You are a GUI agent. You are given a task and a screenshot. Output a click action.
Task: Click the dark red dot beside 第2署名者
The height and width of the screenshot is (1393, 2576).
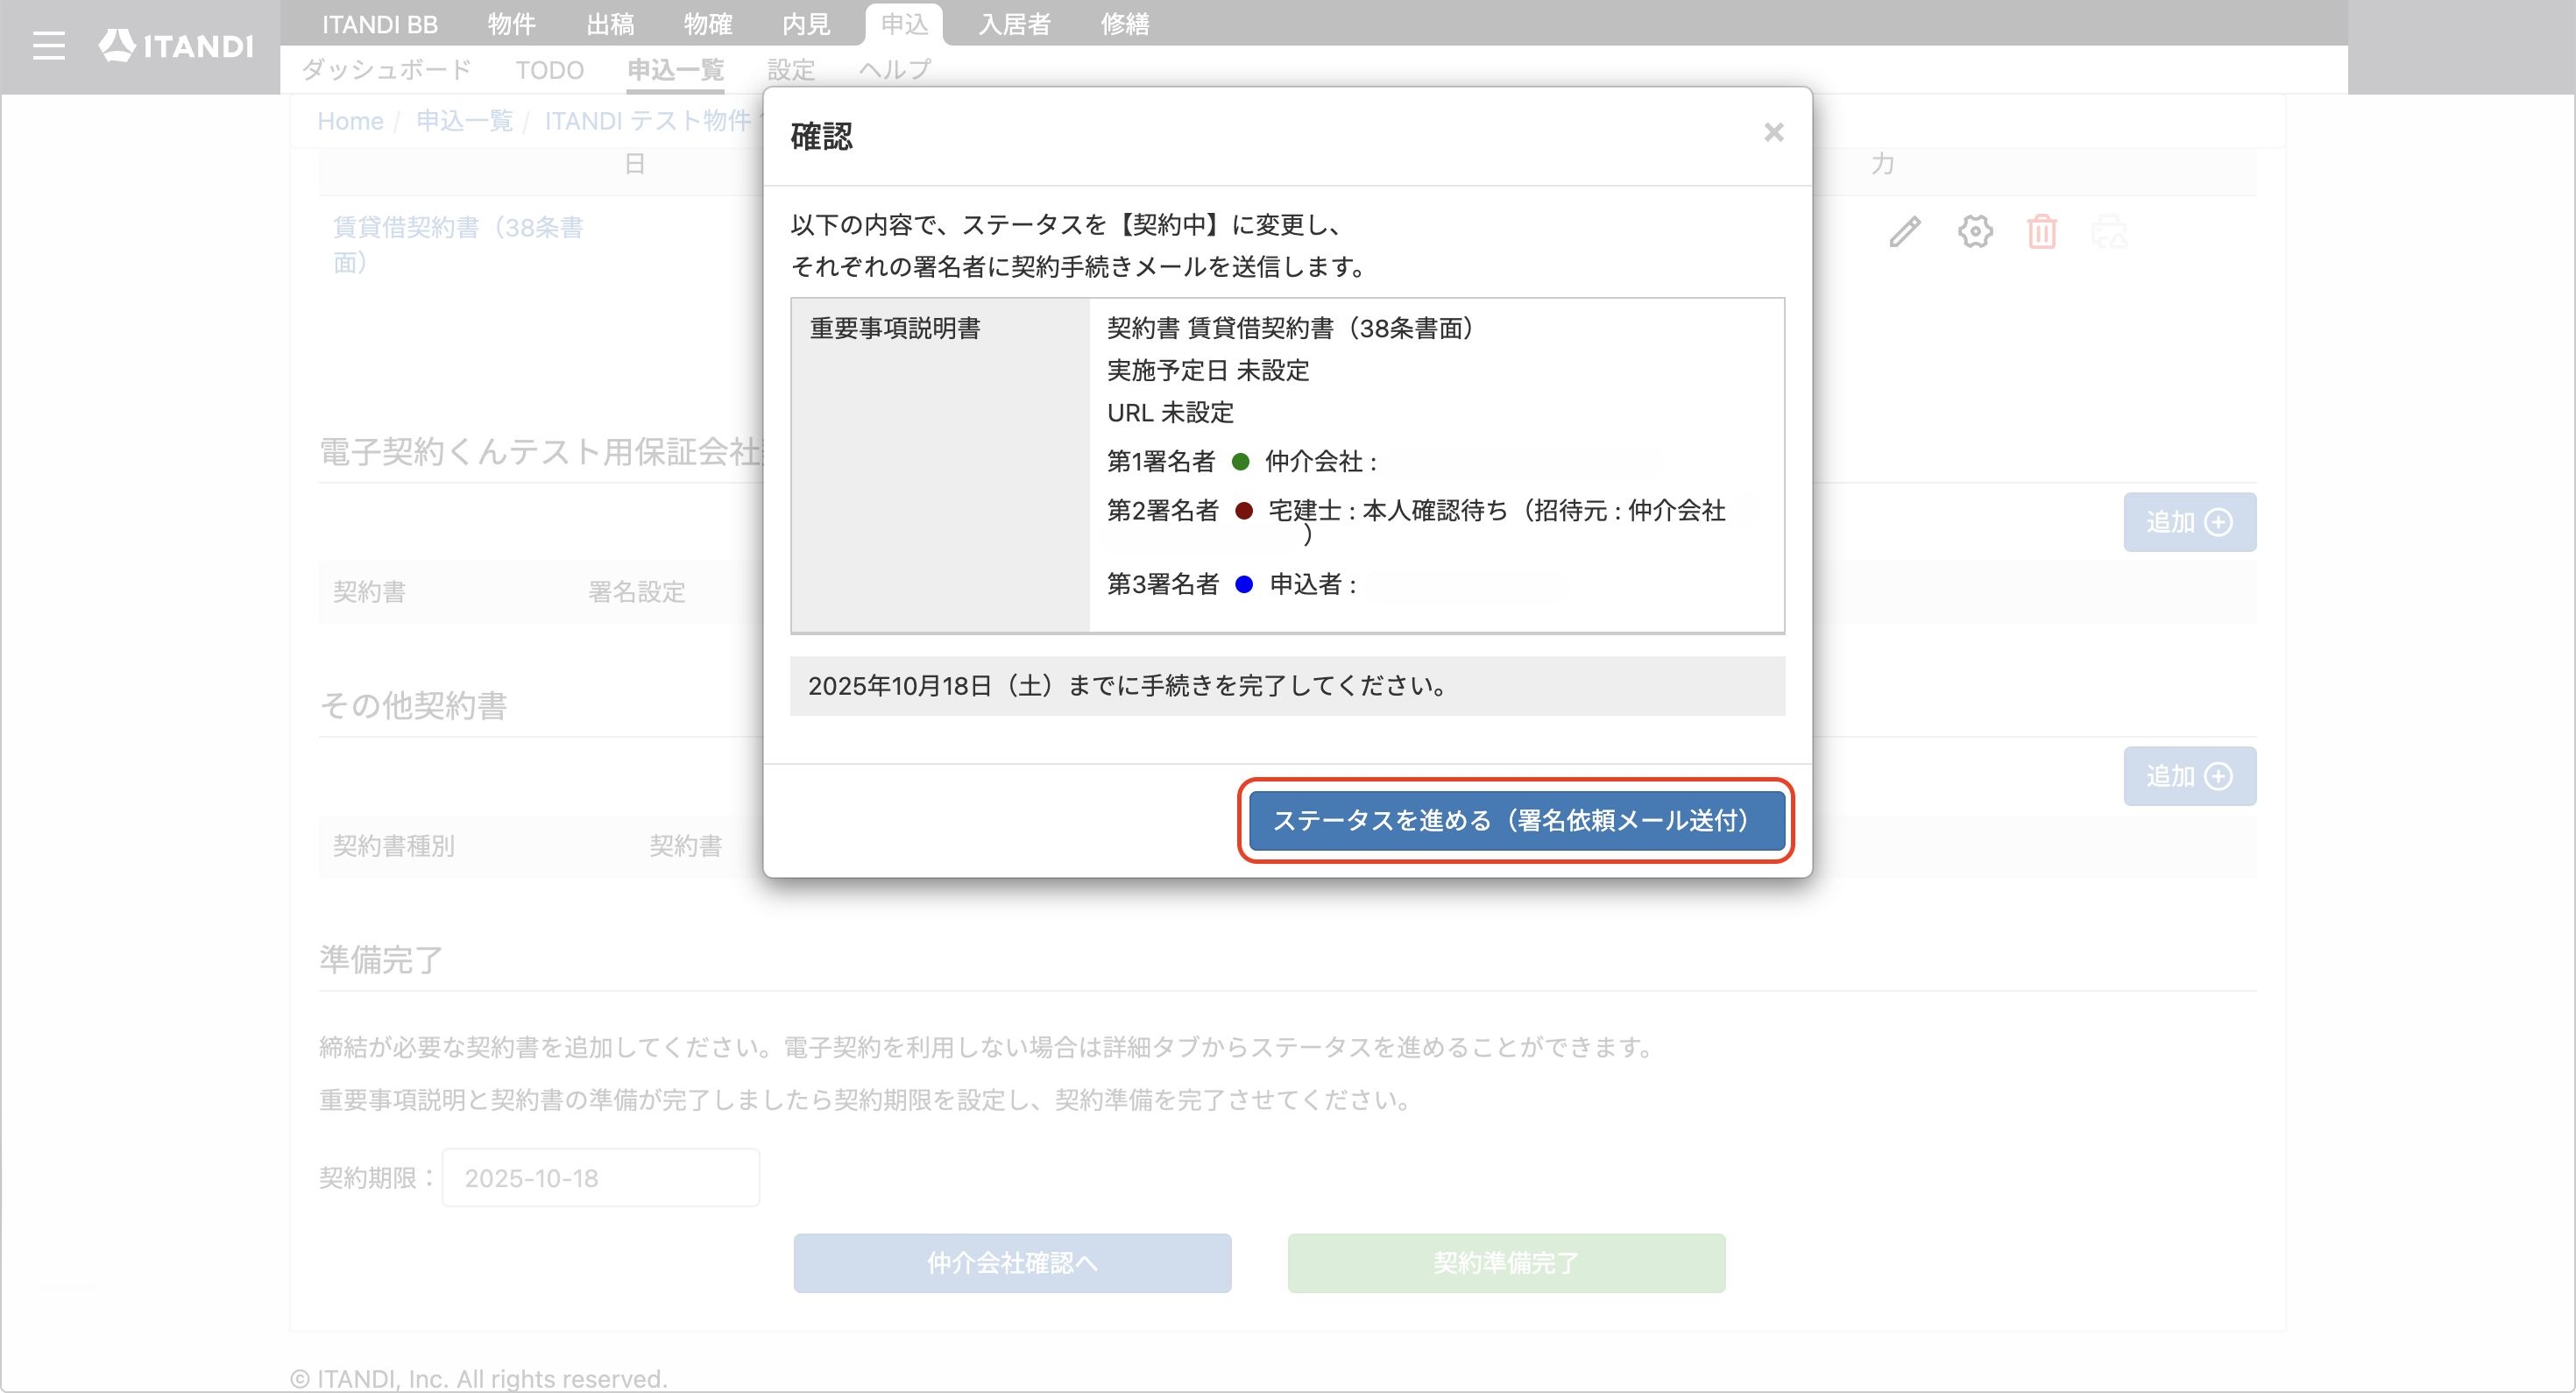click(1244, 510)
